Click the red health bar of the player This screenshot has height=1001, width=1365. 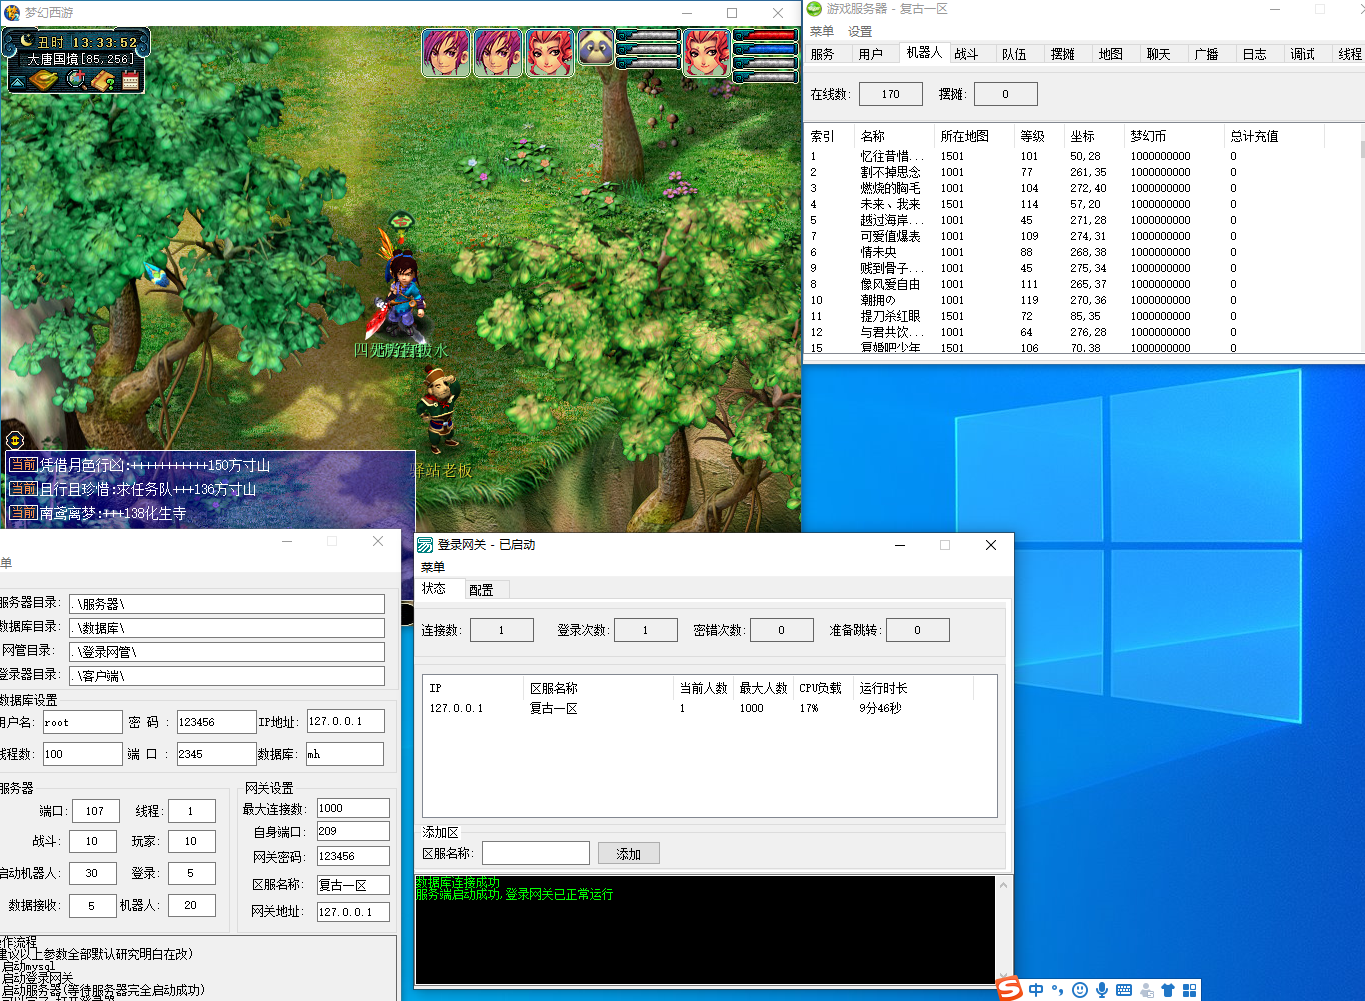point(765,35)
